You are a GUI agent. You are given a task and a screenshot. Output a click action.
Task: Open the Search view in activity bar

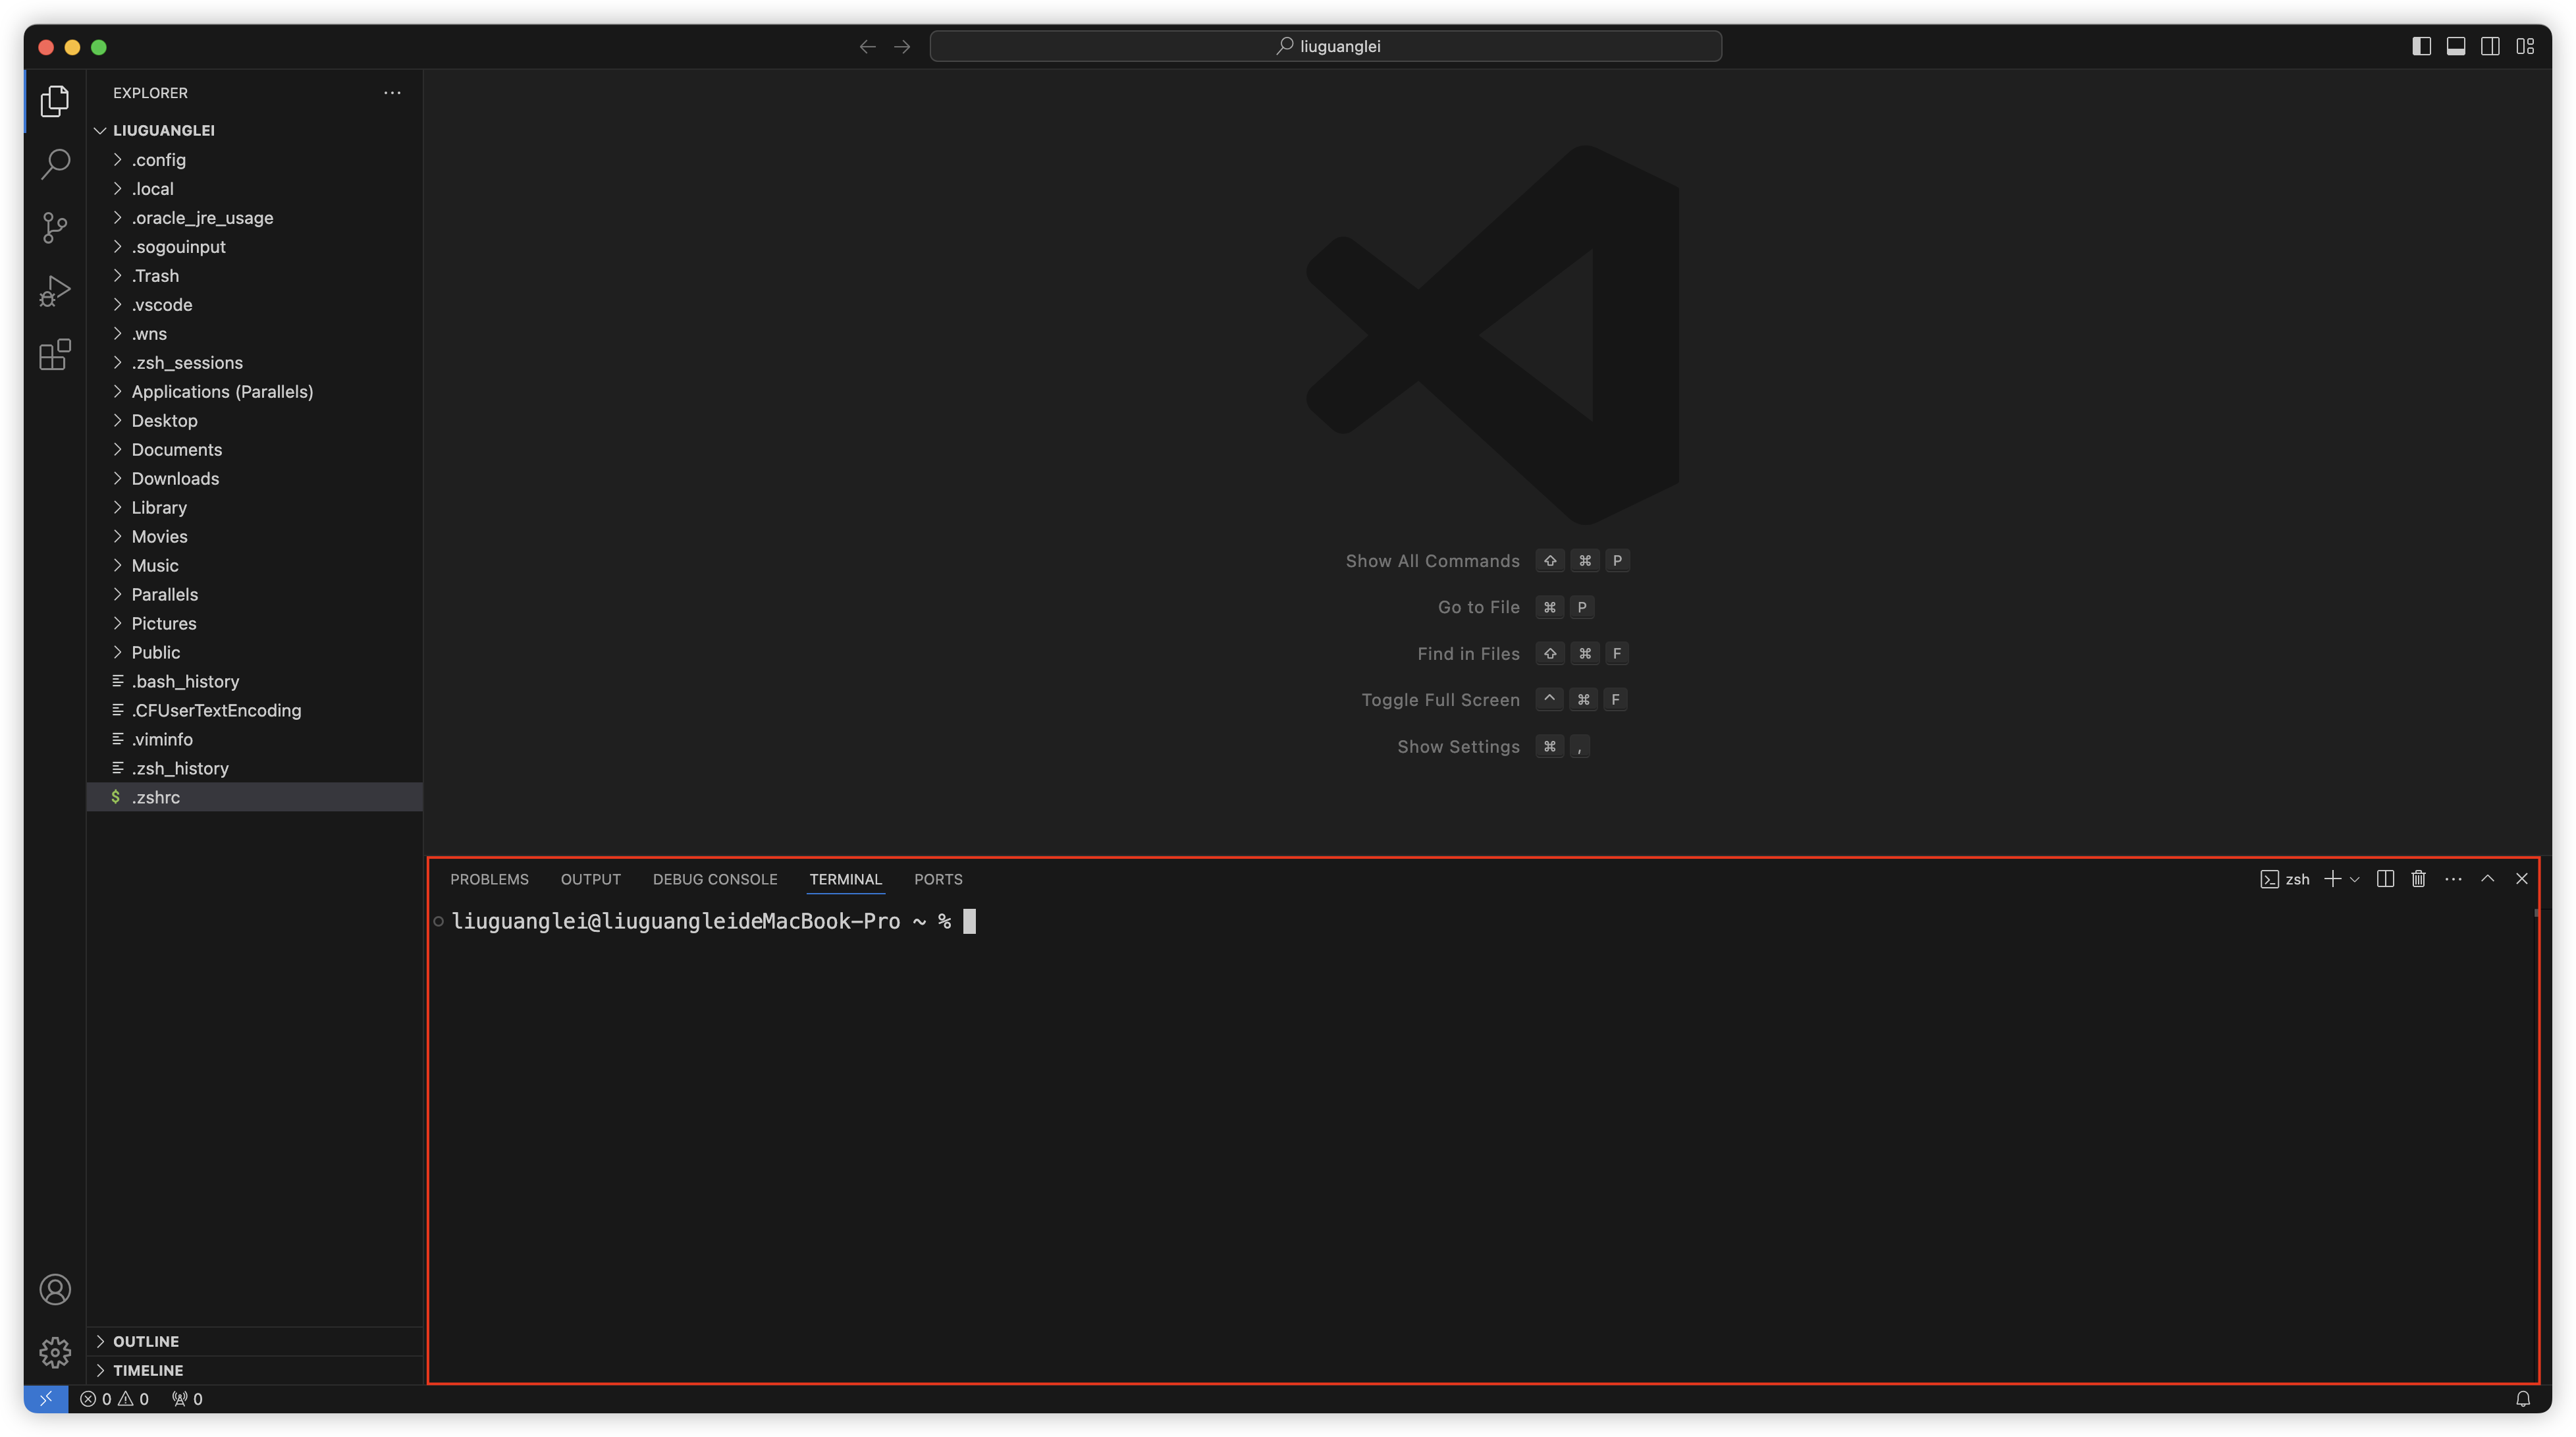(55, 164)
